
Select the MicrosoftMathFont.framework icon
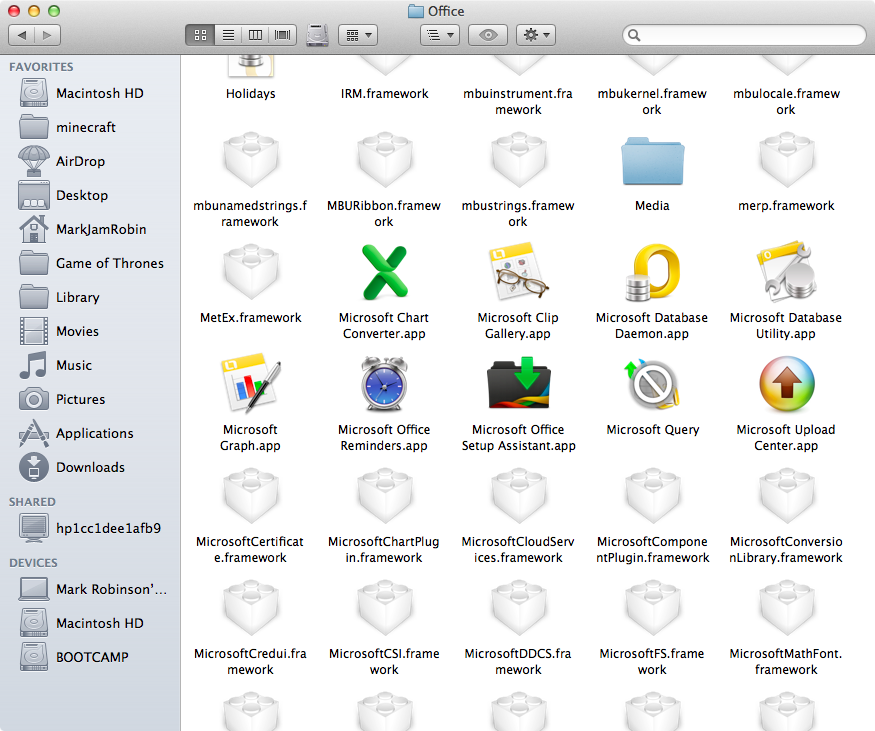pos(786,608)
